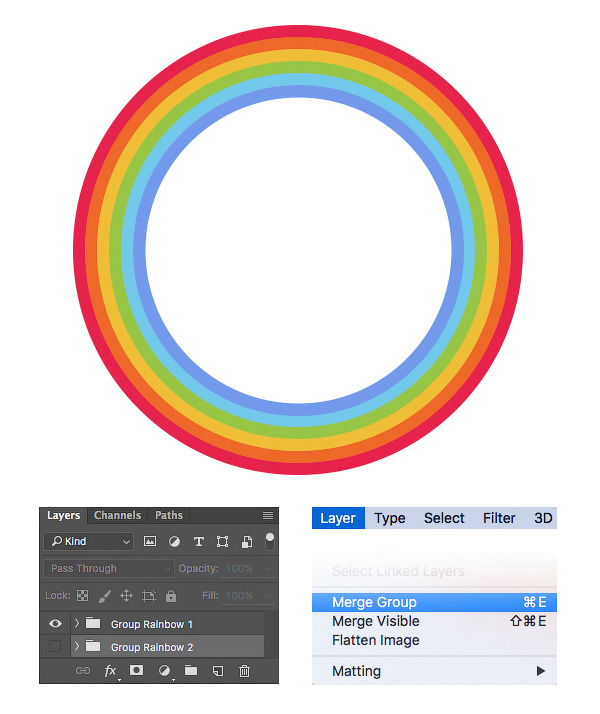The height and width of the screenshot is (714, 600).
Task: Open the Type menu
Action: [390, 518]
